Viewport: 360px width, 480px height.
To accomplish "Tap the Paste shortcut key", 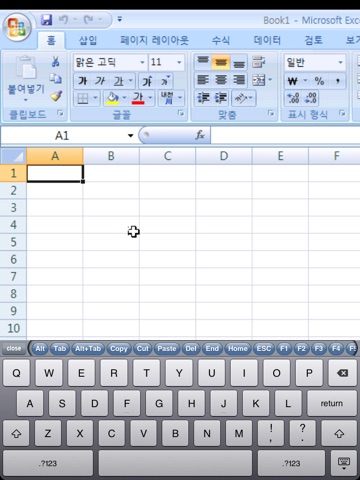I will coord(167,349).
